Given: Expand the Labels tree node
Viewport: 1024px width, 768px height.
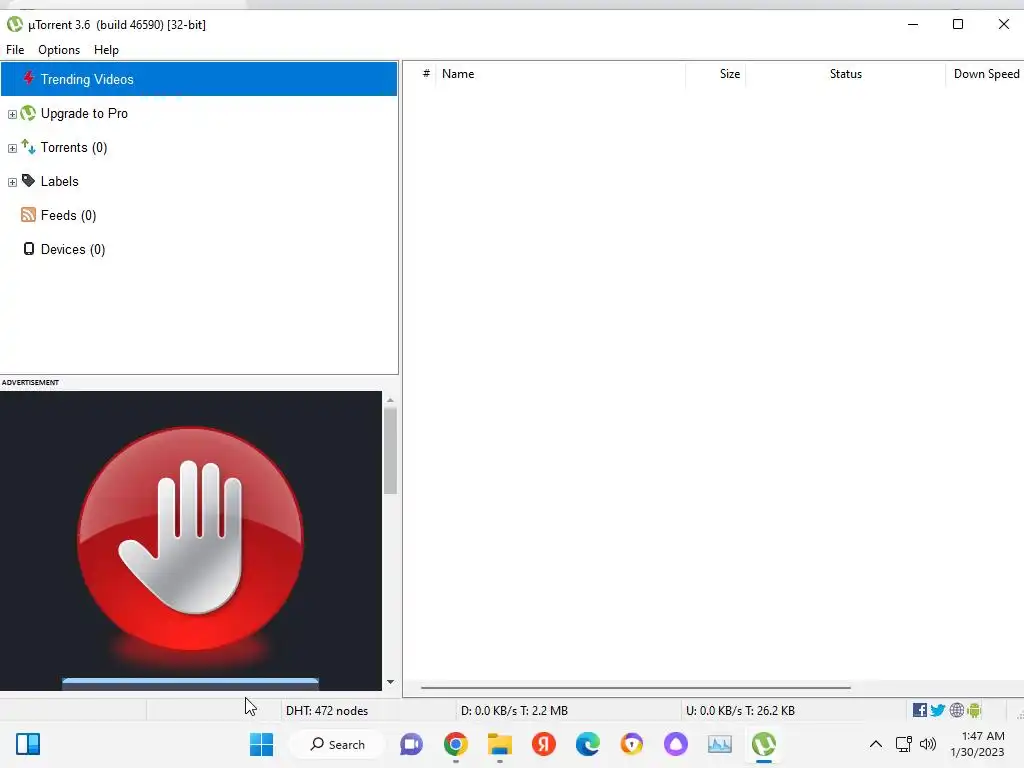Looking at the screenshot, I should coord(12,182).
